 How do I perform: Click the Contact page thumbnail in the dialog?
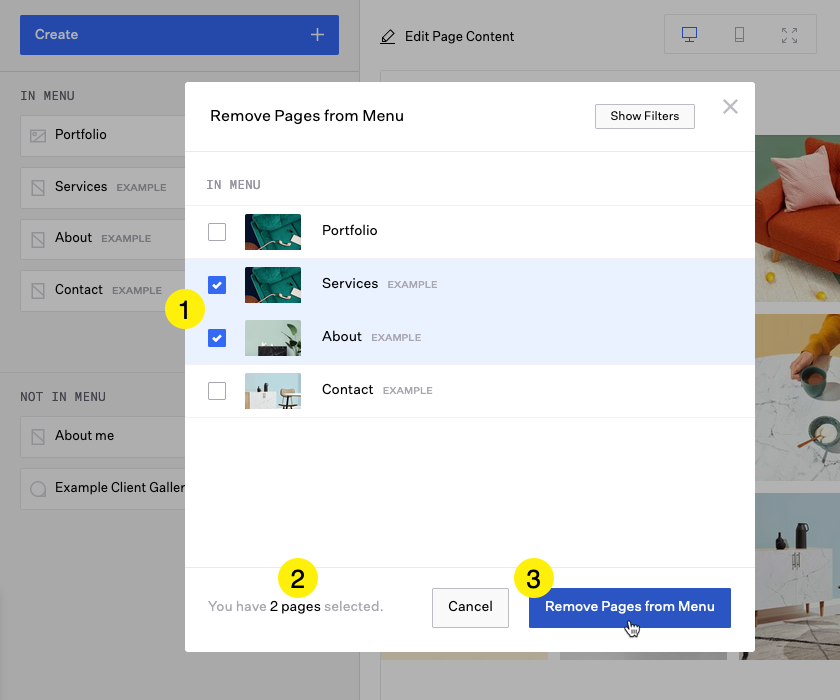pyautogui.click(x=272, y=391)
